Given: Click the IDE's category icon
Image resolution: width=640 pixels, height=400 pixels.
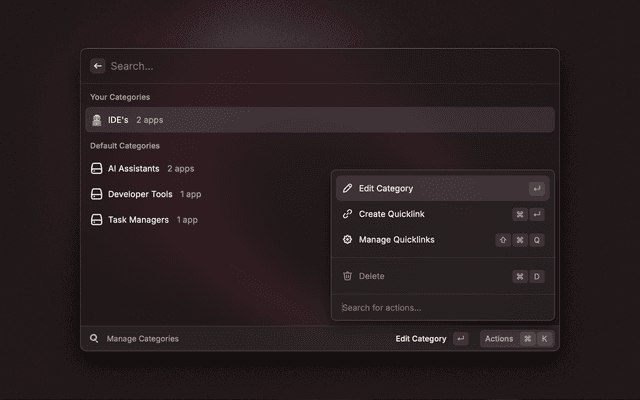Looking at the screenshot, I should [96, 120].
